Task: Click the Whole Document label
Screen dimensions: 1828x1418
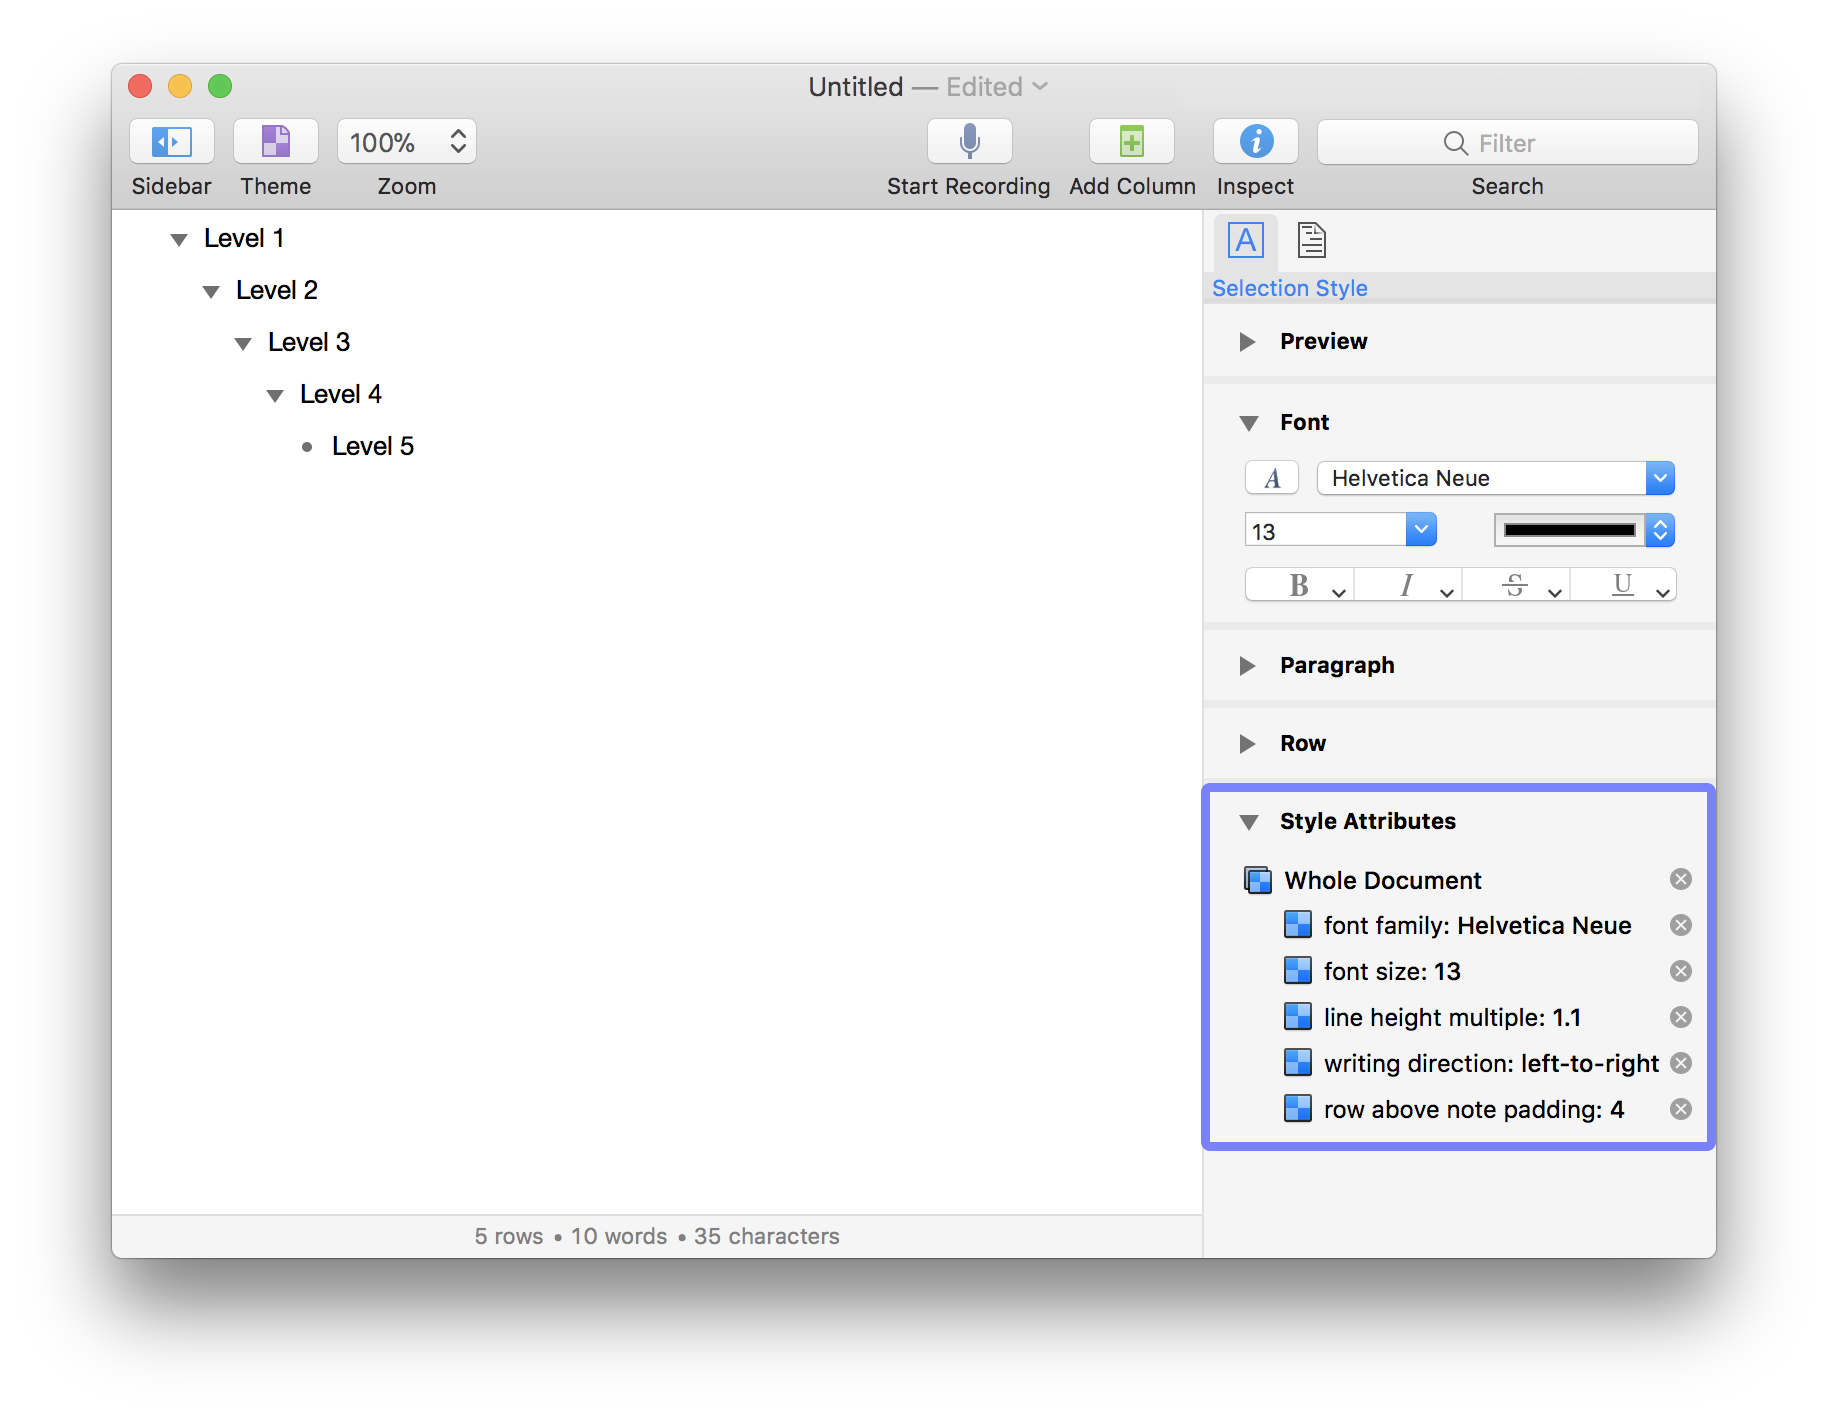Action: click(1383, 880)
